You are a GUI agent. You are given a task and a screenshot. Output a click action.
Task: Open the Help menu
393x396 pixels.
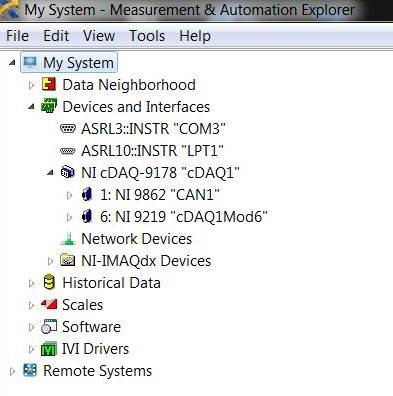click(195, 36)
